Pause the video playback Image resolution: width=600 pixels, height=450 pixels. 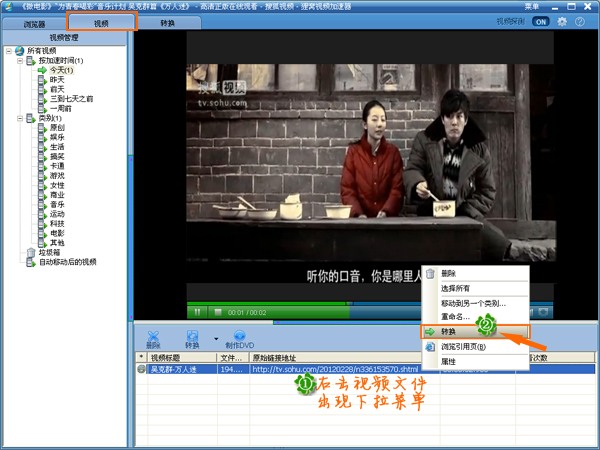click(197, 312)
